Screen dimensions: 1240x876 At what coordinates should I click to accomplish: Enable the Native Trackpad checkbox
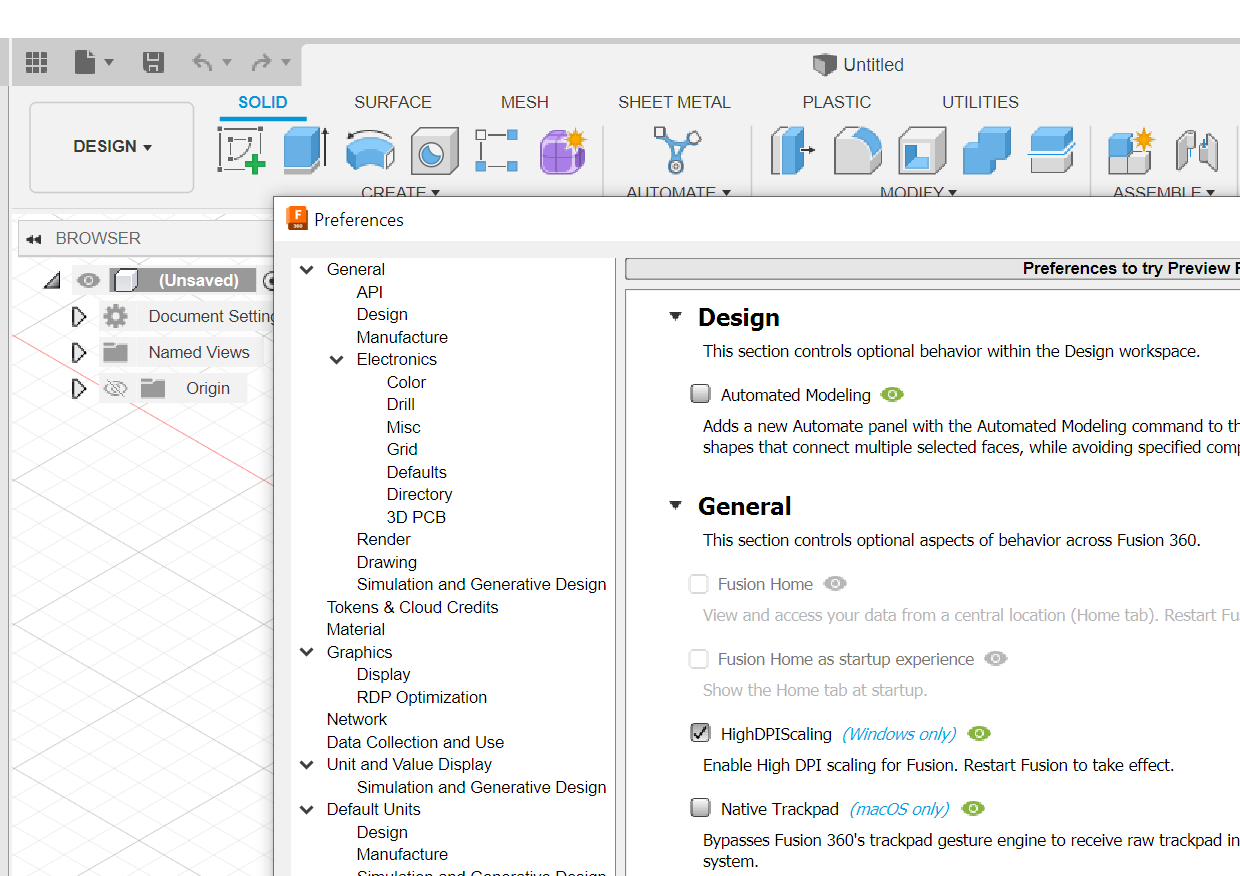coord(700,808)
